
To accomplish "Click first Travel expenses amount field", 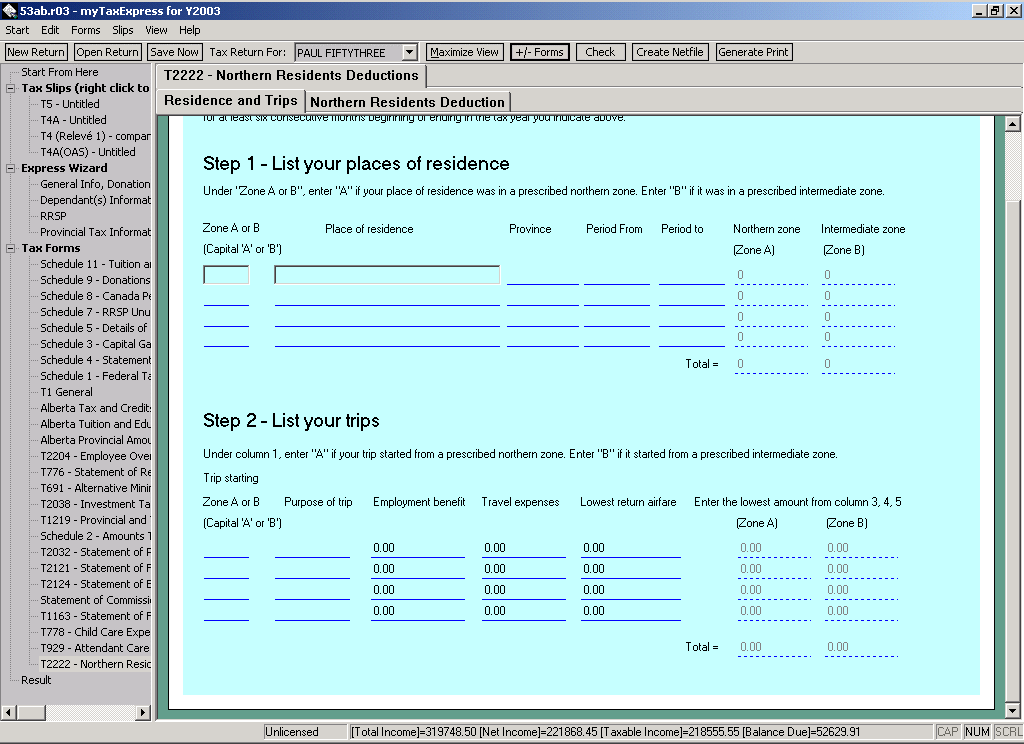I will 522,548.
